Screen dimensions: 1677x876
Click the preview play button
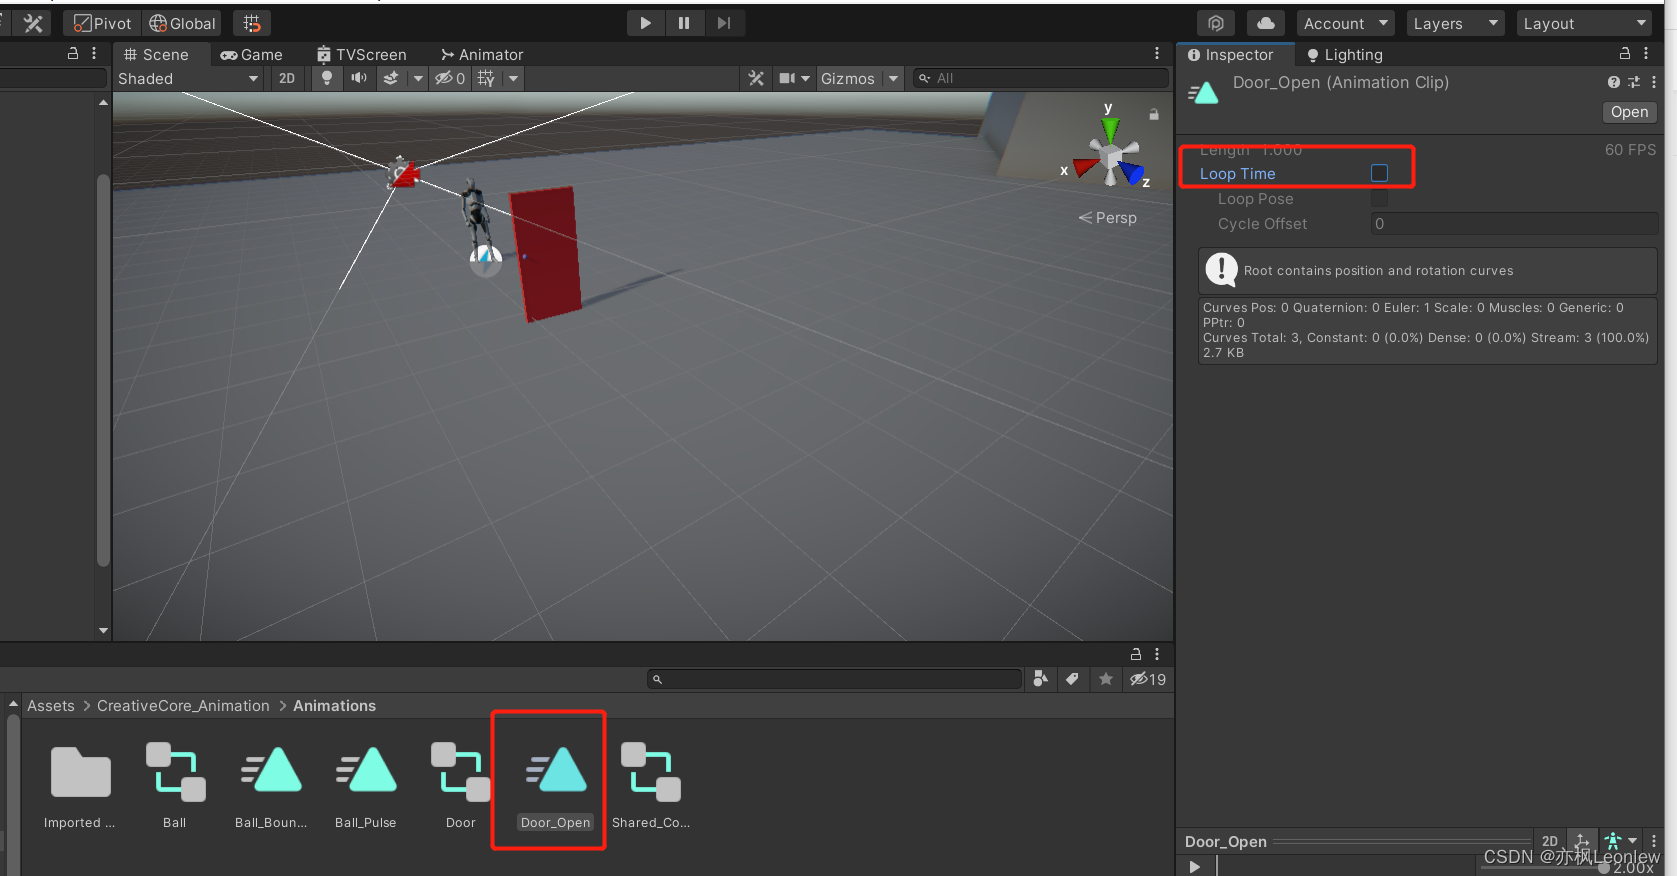(x=1194, y=866)
